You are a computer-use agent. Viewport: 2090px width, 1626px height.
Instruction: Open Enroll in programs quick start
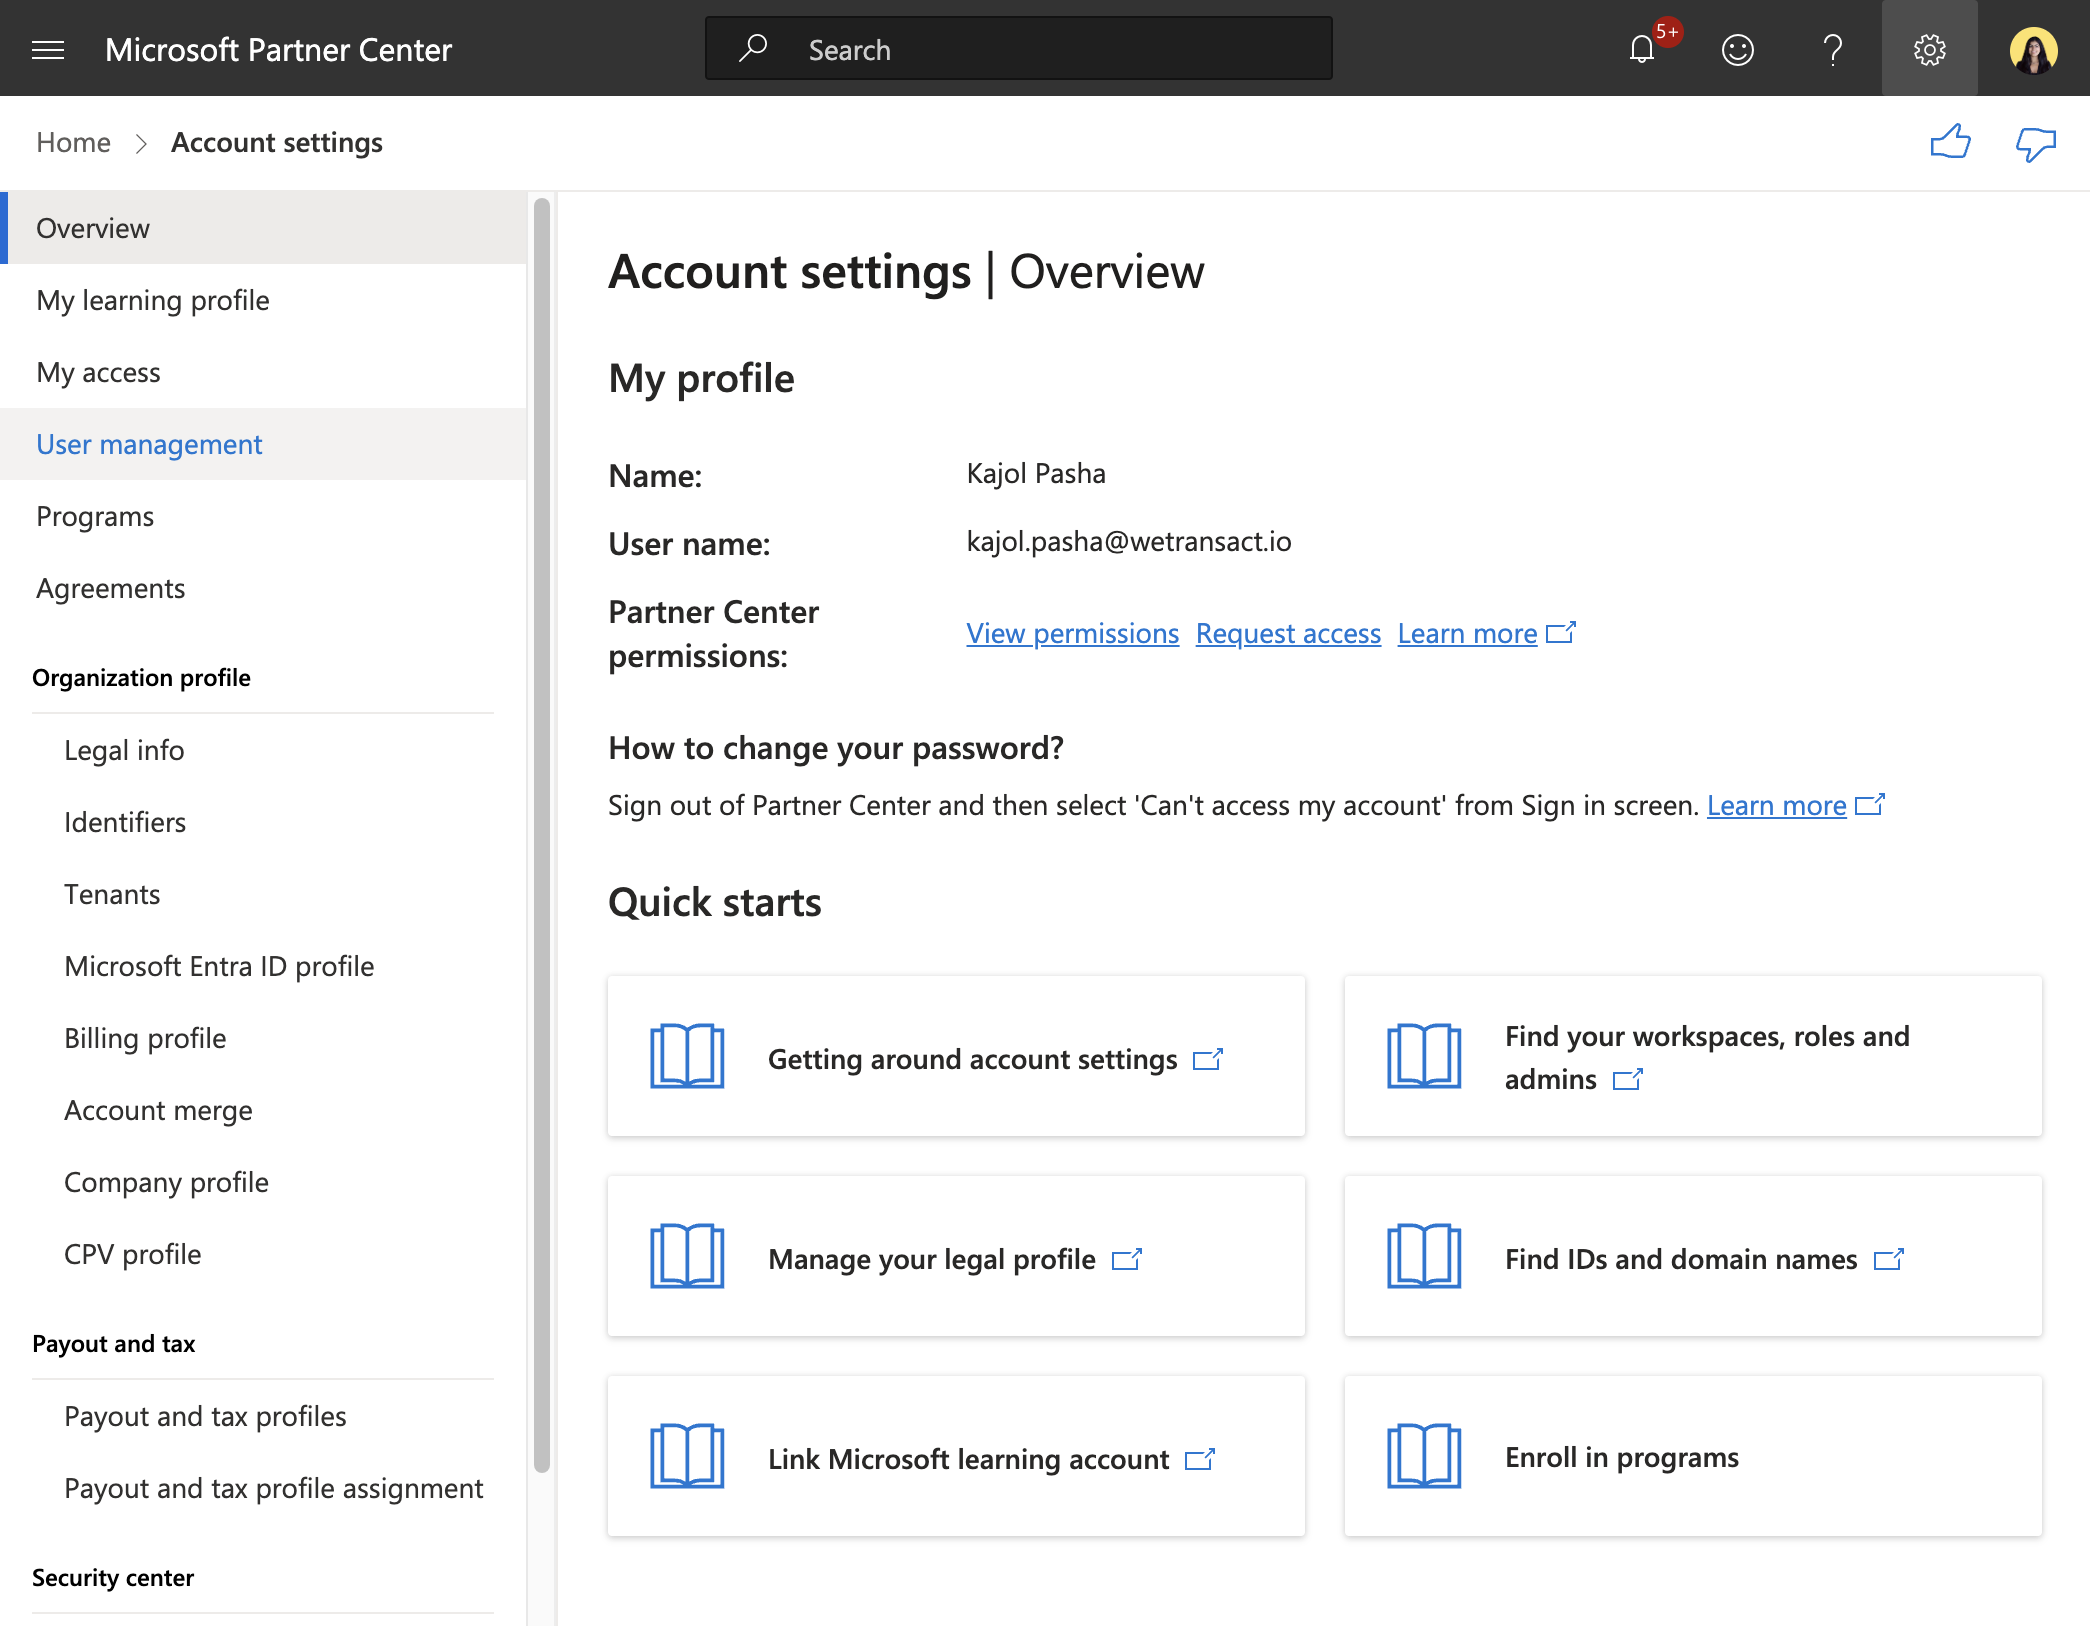1693,1456
